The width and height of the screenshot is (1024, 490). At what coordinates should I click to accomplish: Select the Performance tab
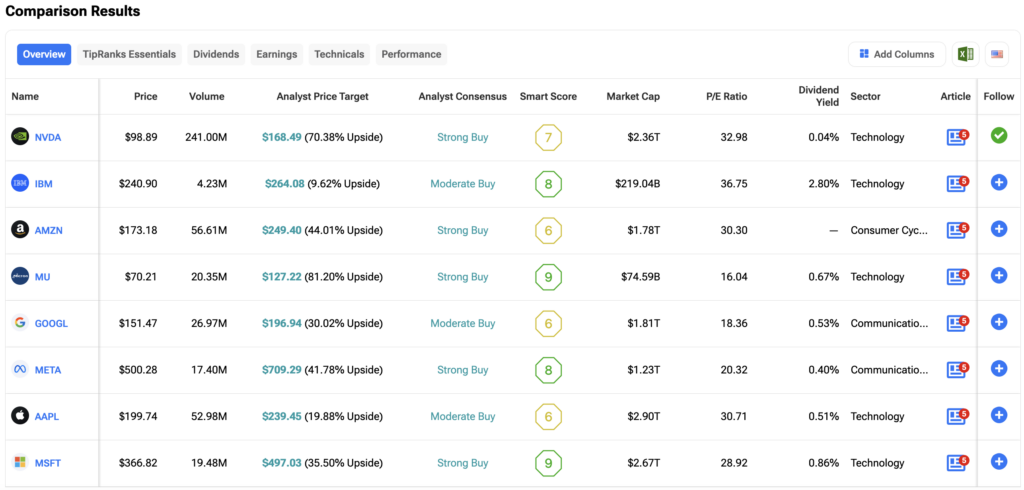click(x=411, y=54)
